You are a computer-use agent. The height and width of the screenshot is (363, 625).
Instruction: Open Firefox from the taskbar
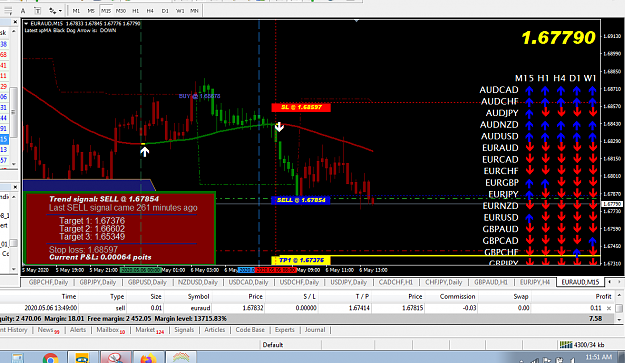click(148, 358)
